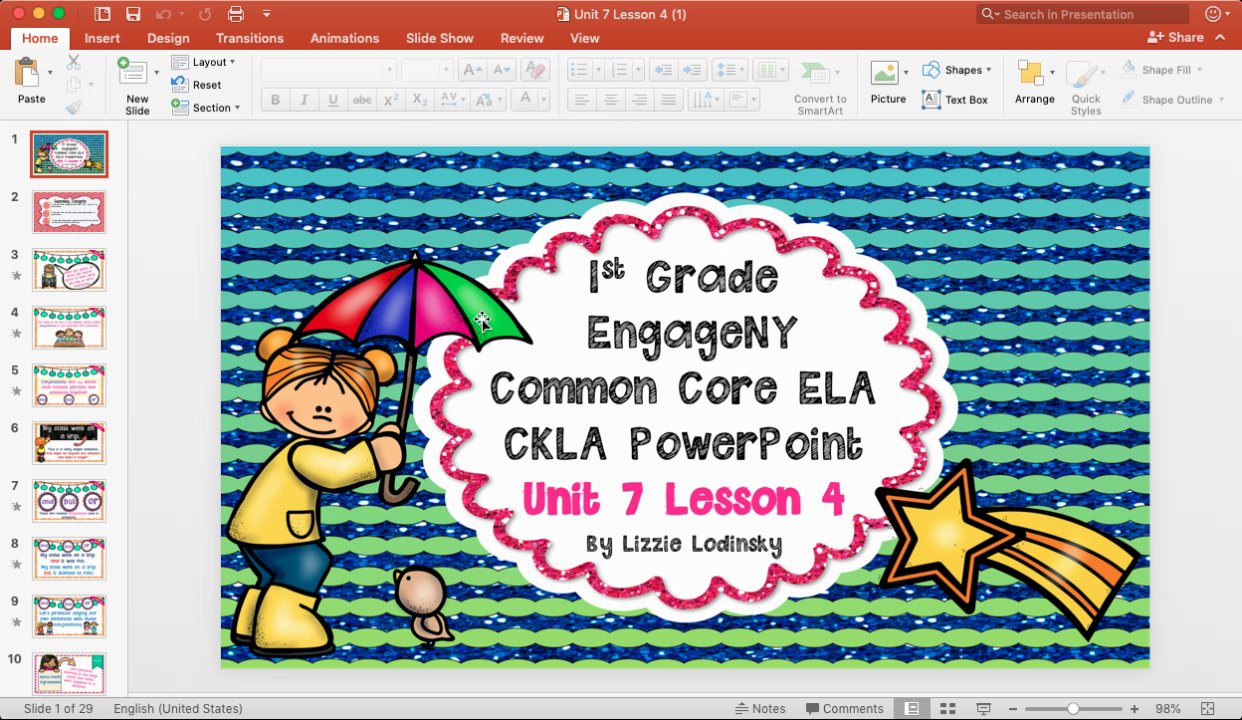1242x720 pixels.
Task: Toggle Italic formatting
Action: click(x=304, y=100)
